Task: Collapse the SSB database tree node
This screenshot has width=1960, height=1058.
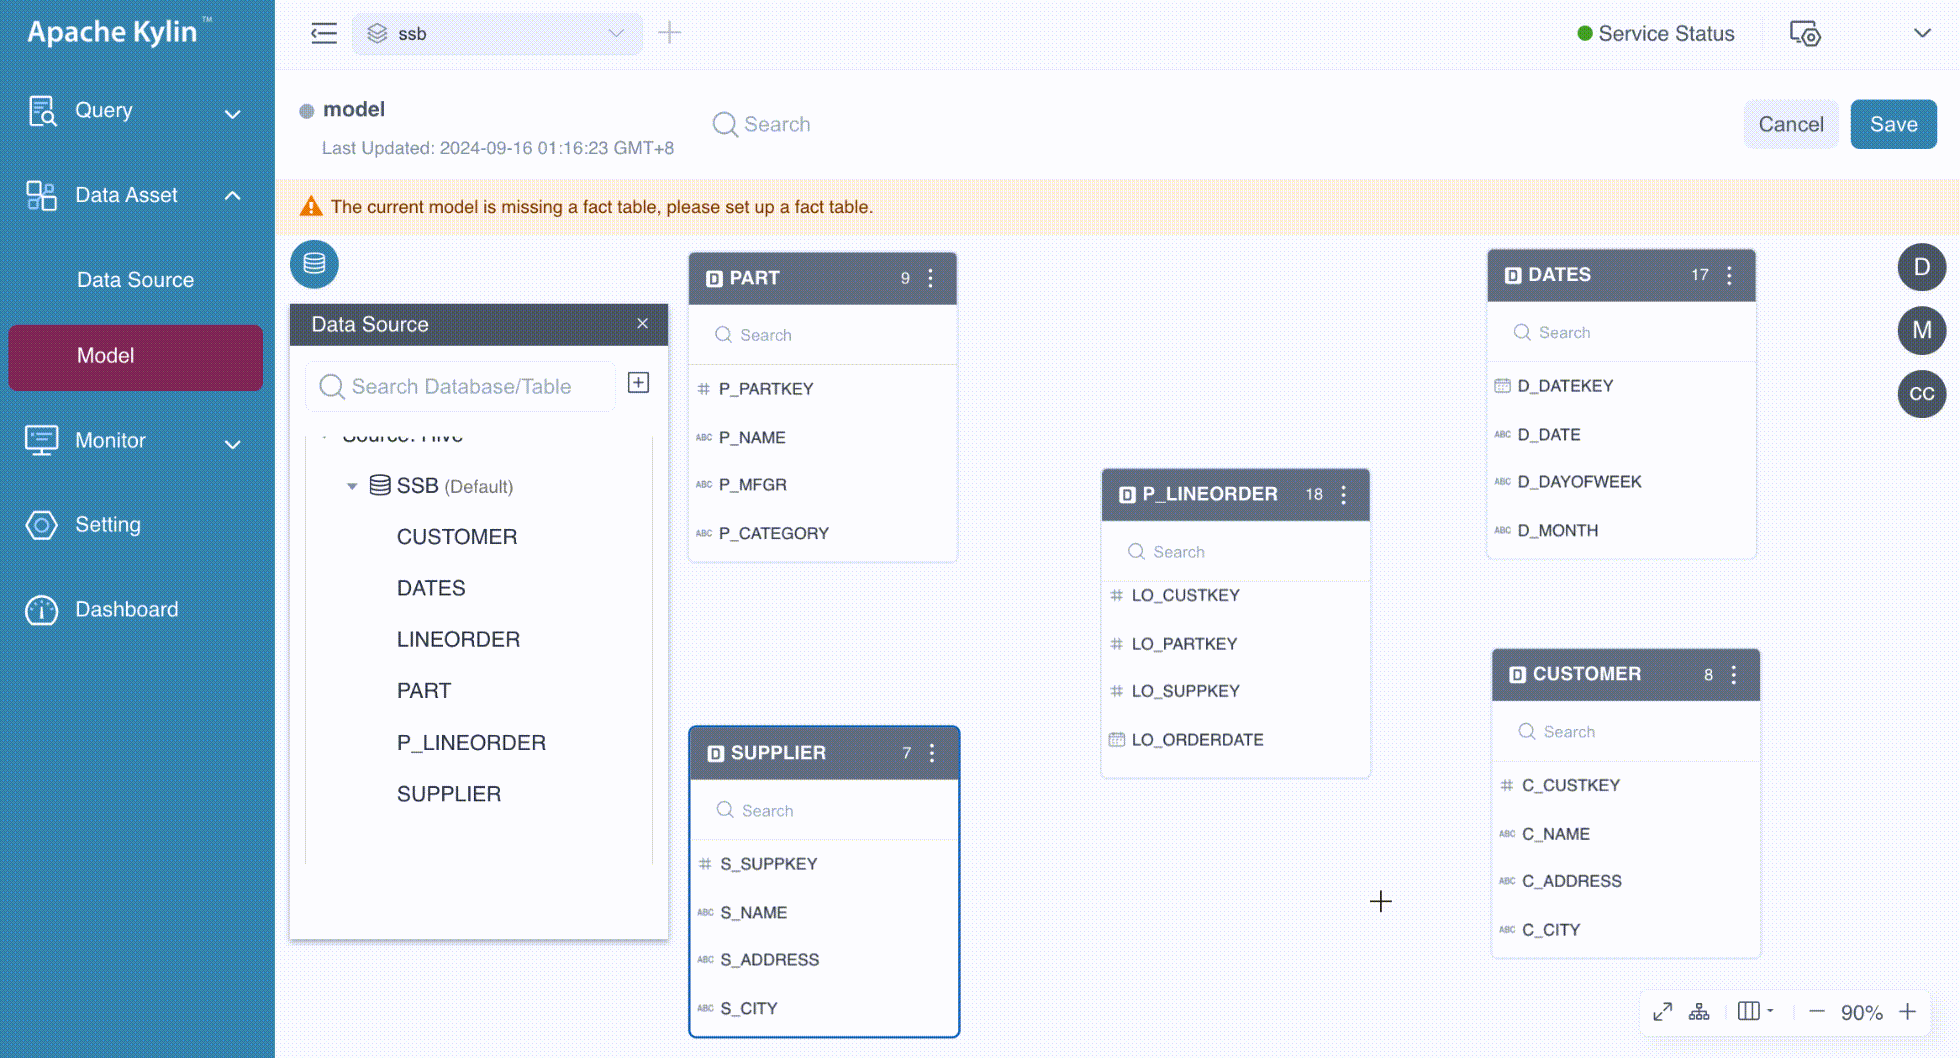Action: tap(352, 486)
